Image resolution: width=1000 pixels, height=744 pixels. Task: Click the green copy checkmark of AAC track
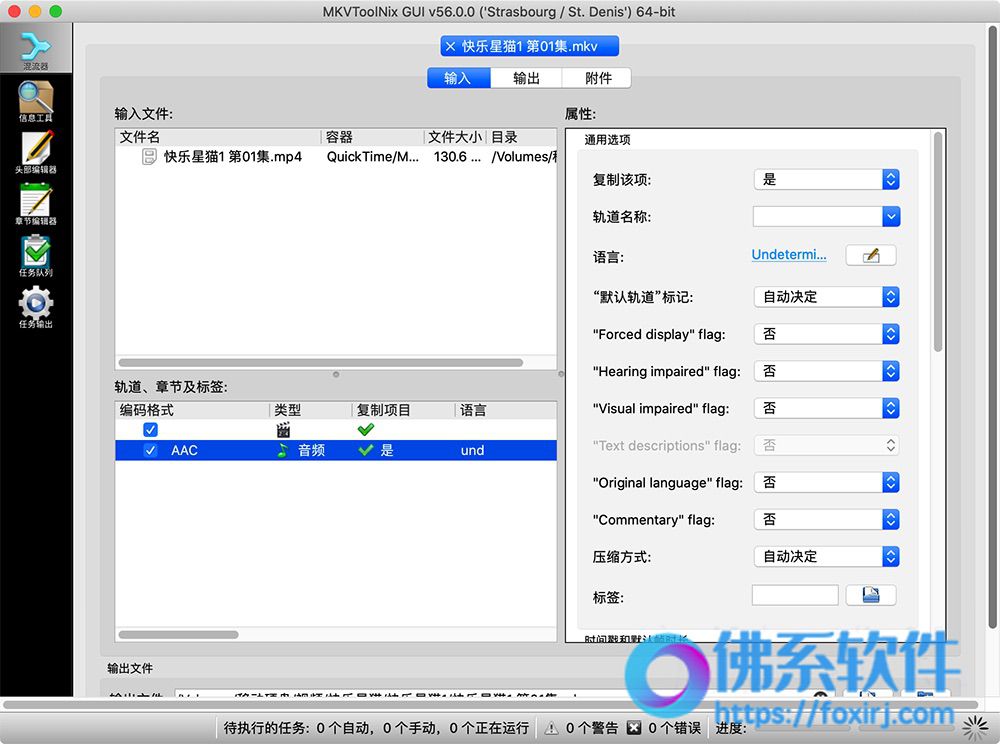point(366,450)
